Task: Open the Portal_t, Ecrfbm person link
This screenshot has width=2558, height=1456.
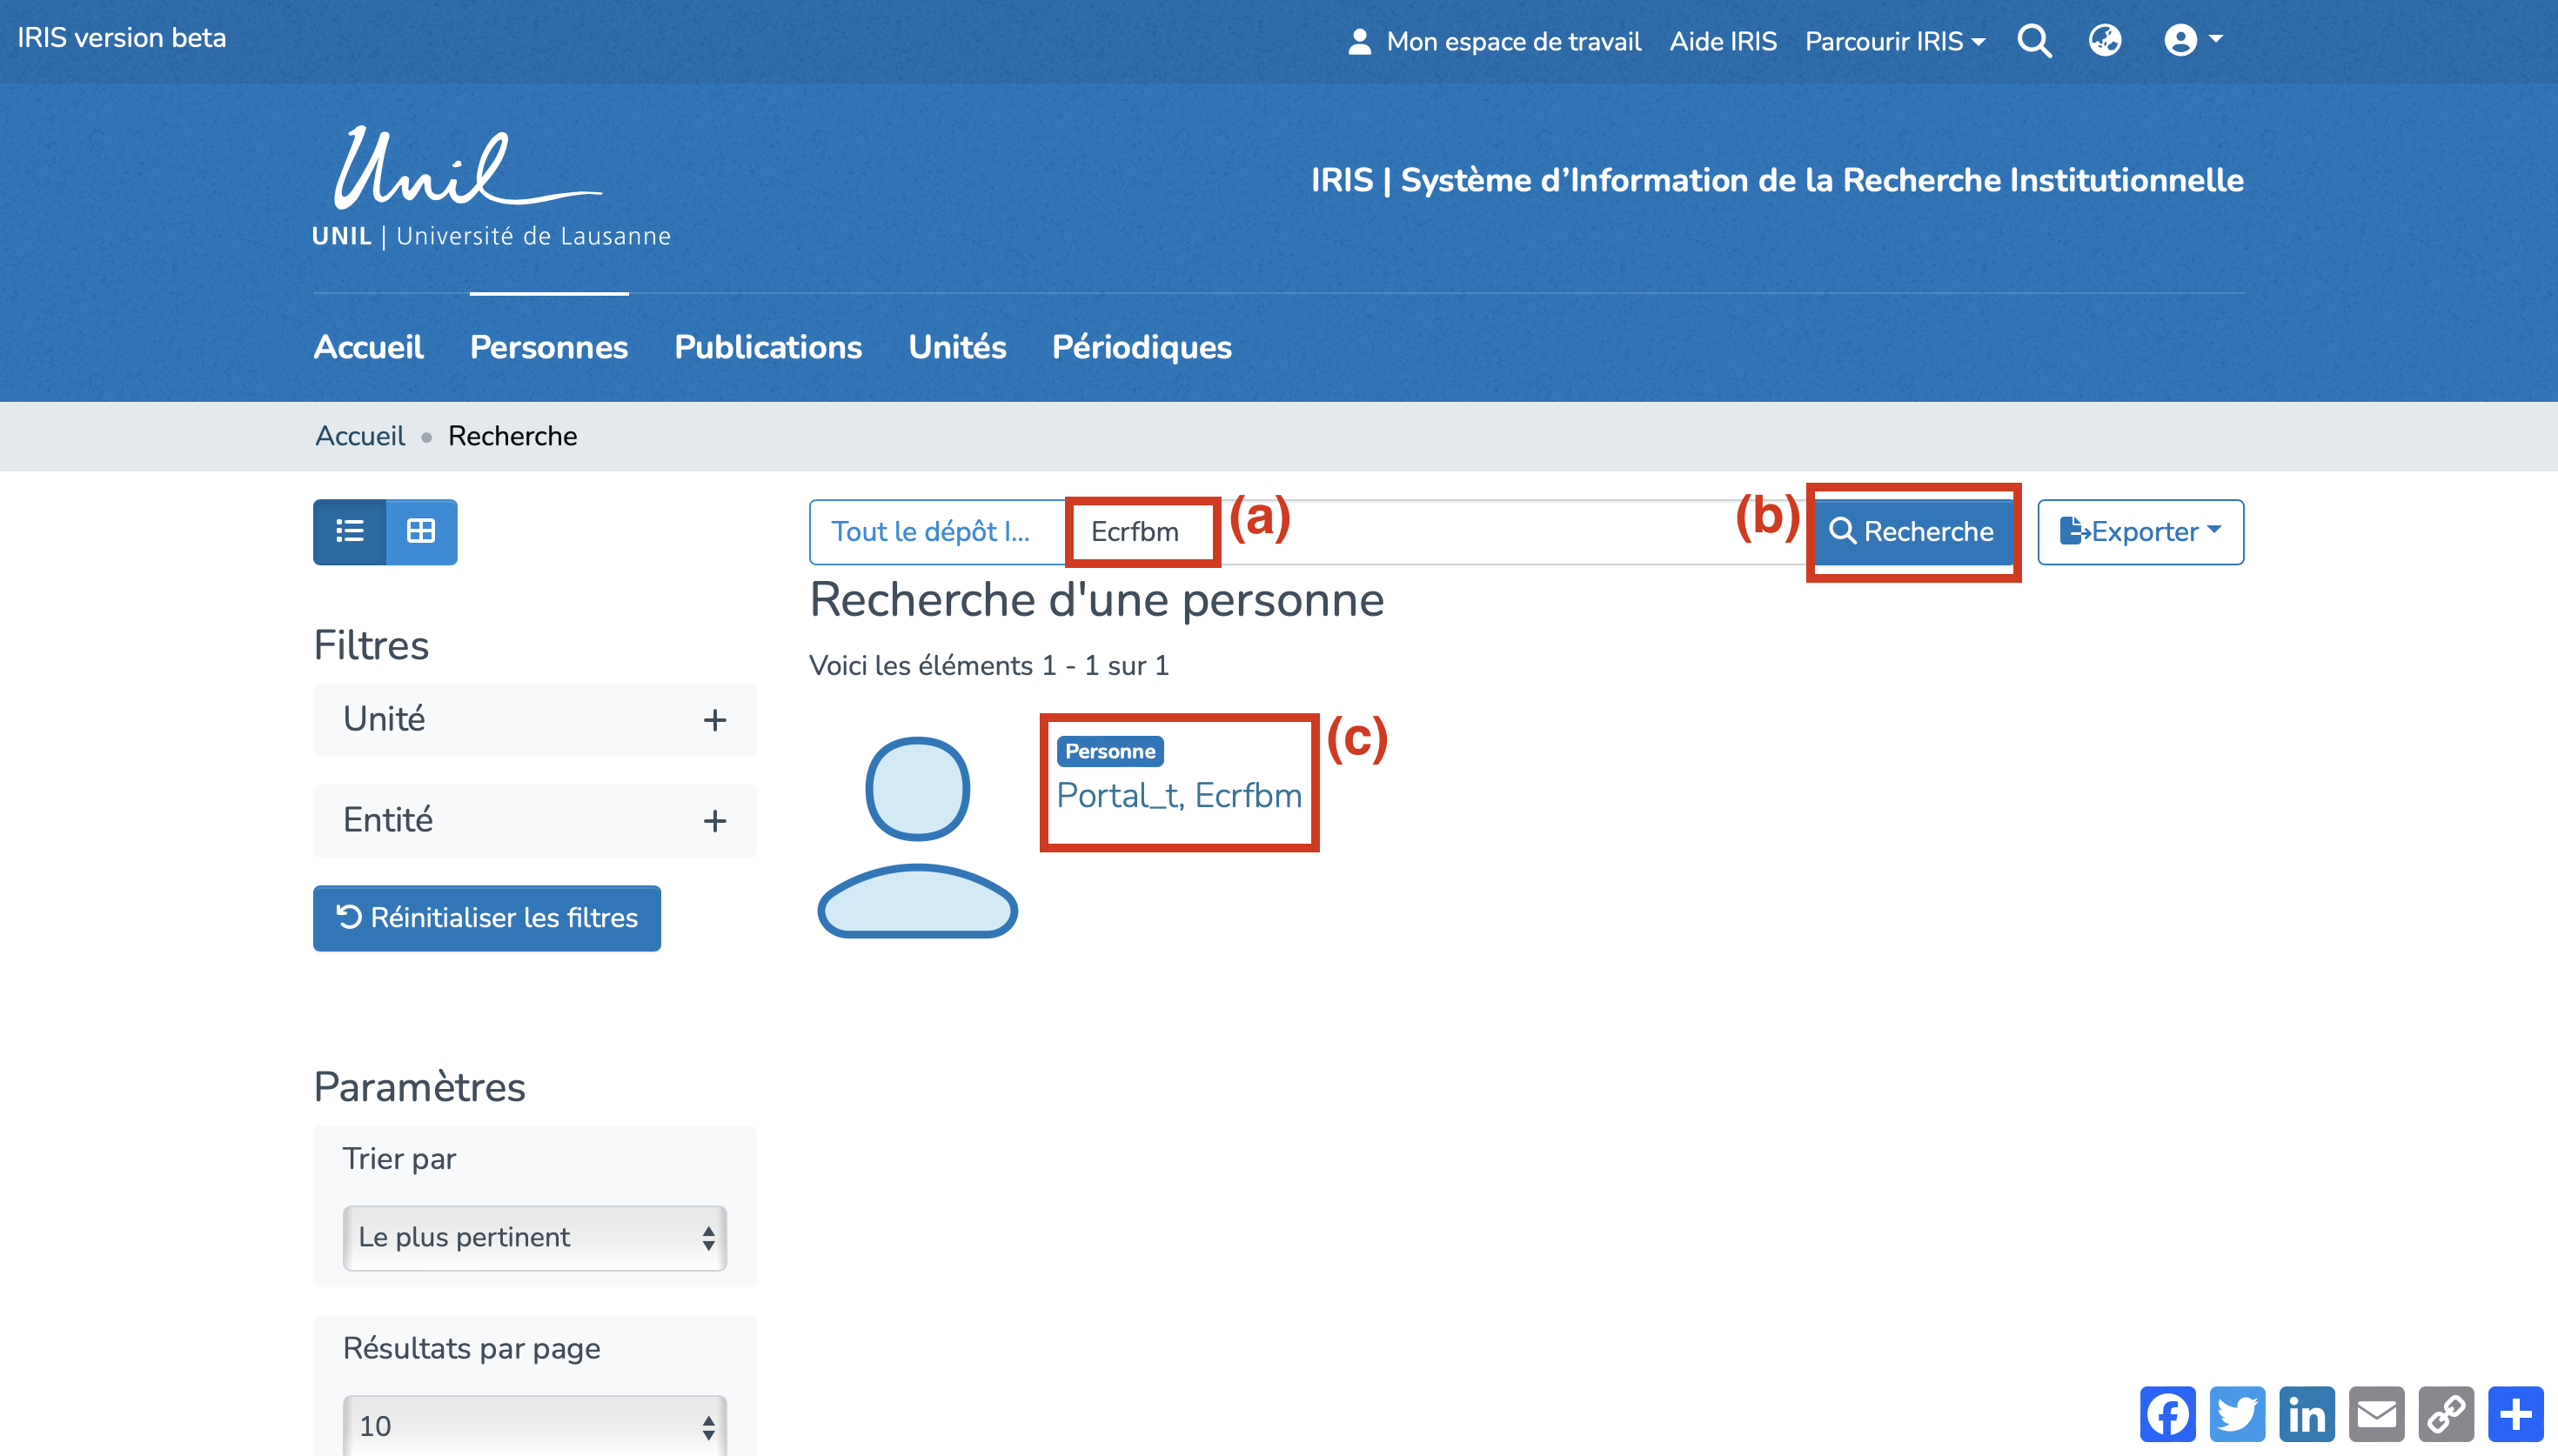Action: tap(1178, 795)
